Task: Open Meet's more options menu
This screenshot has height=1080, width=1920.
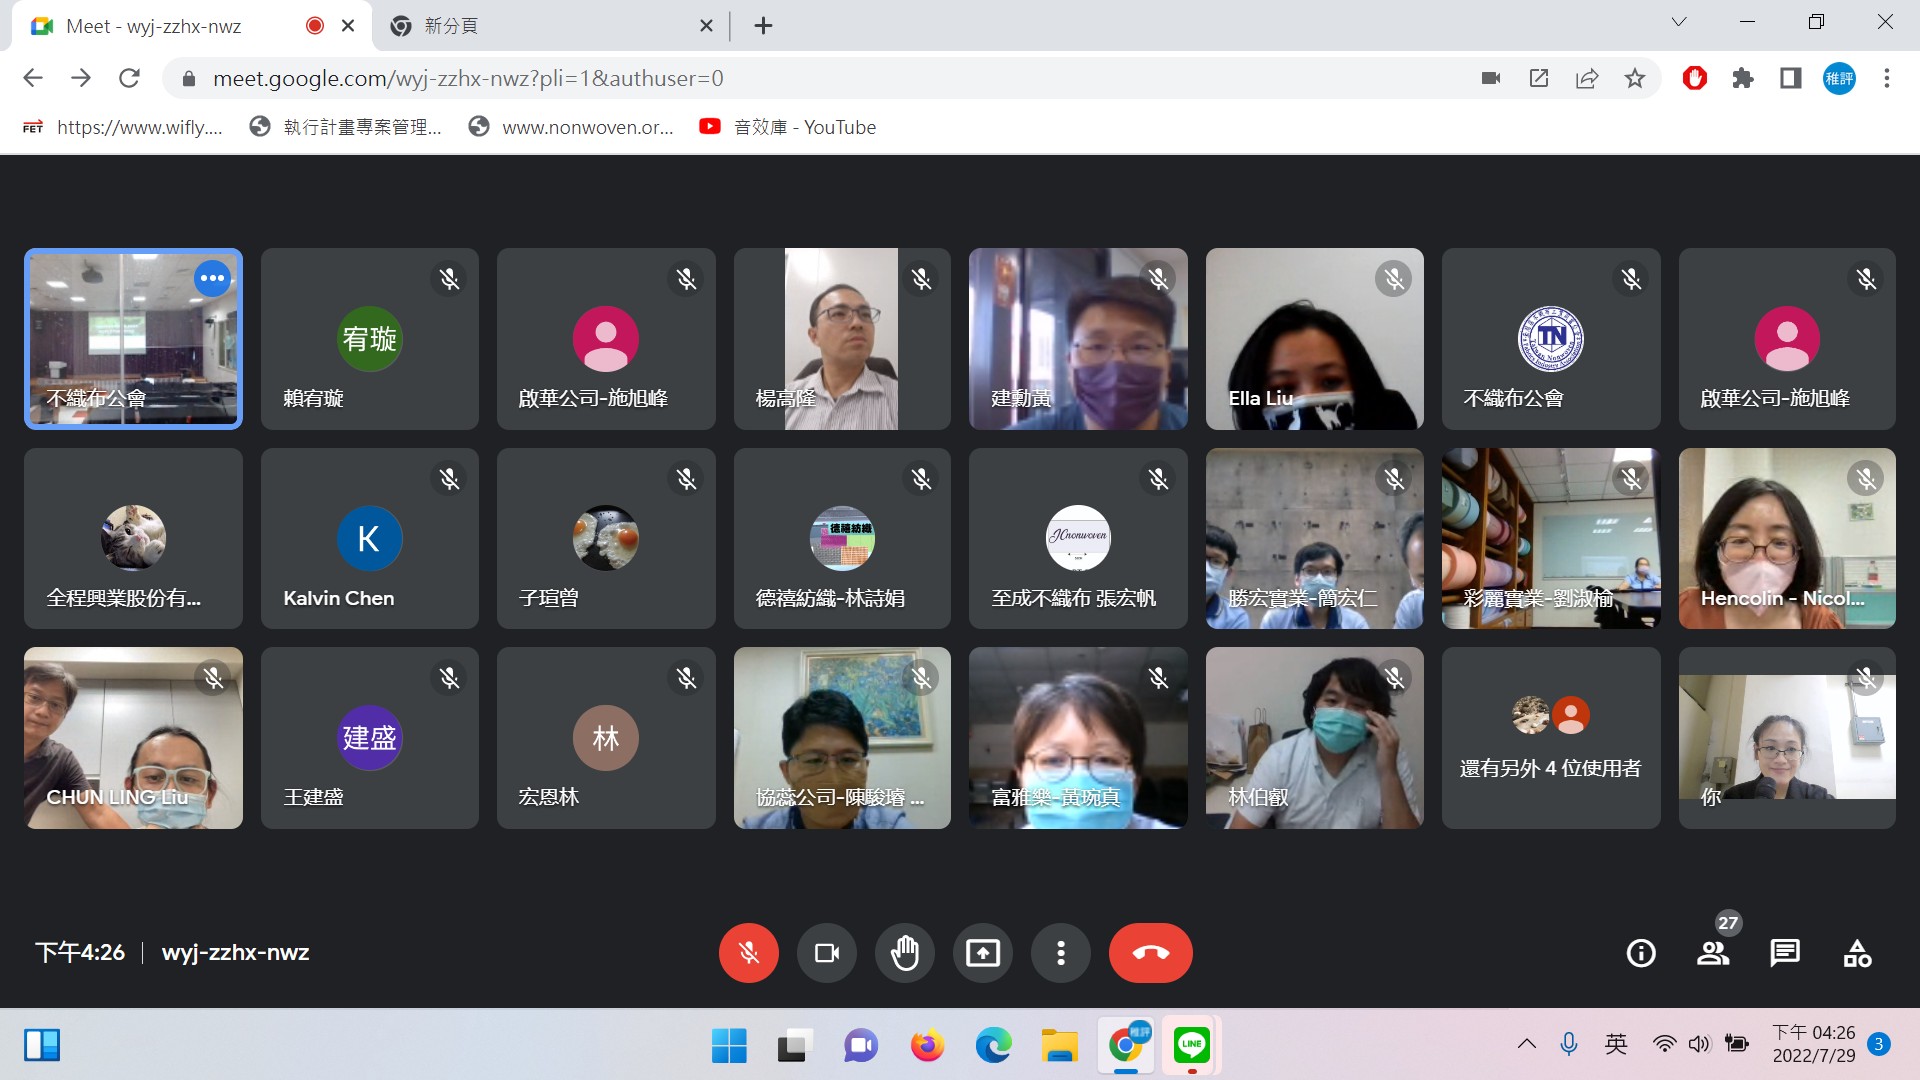Action: [x=1061, y=953]
